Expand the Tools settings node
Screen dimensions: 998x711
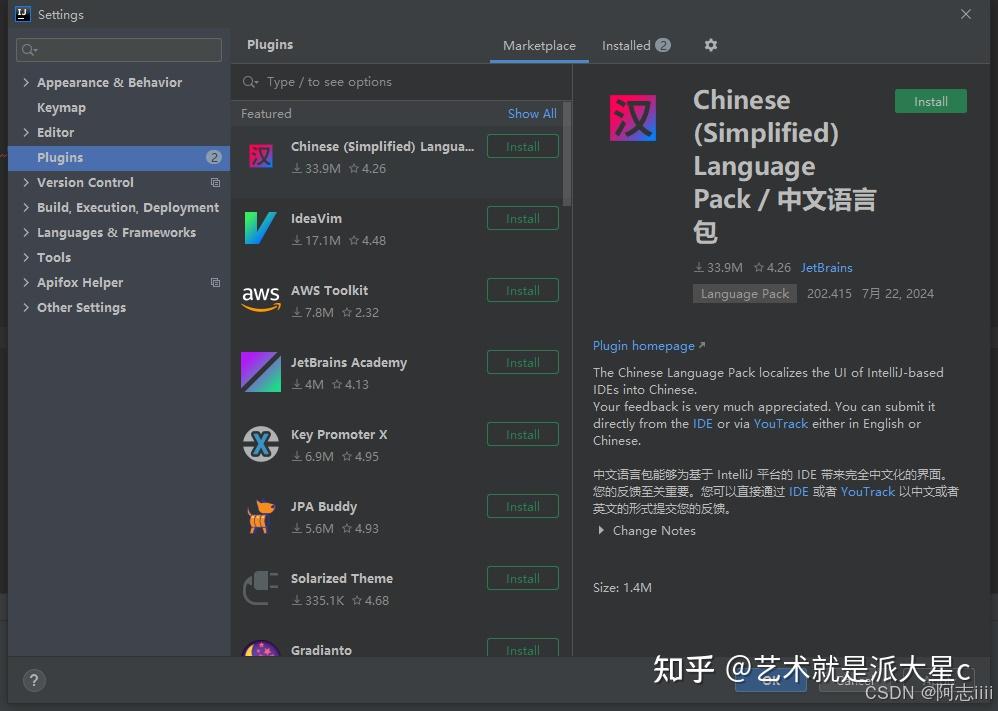tap(26, 257)
